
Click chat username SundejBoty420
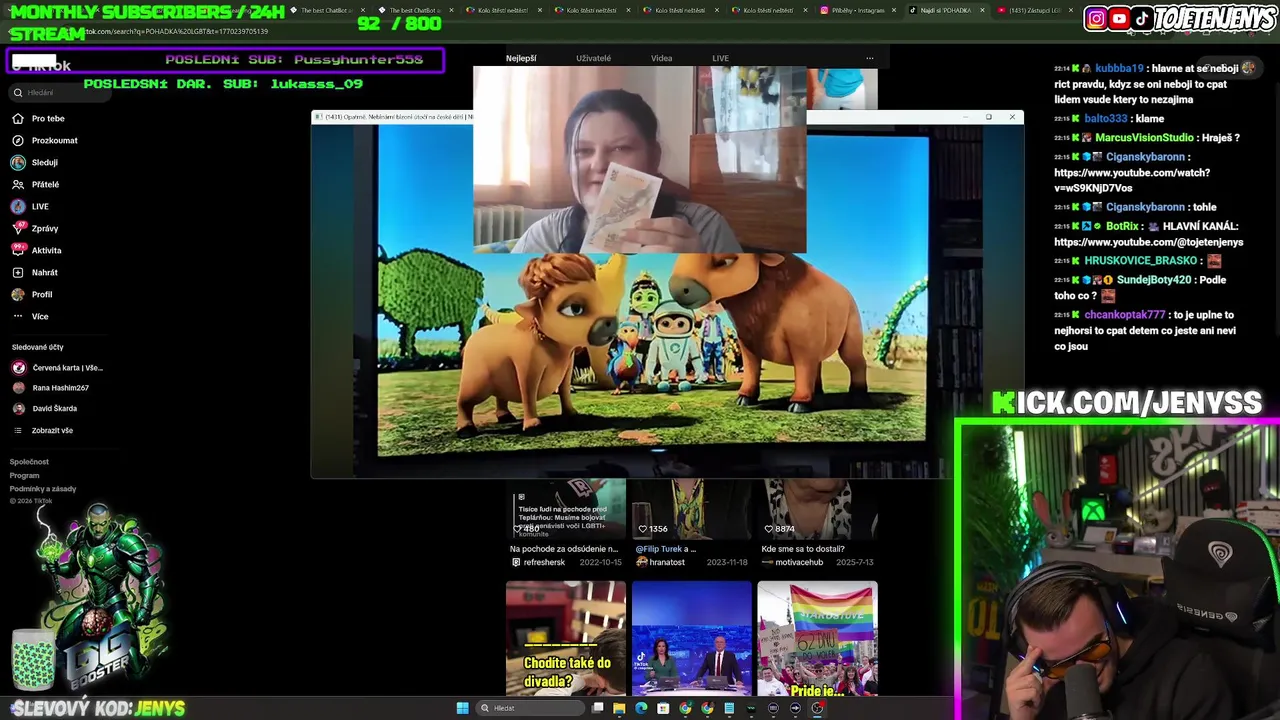(1154, 280)
